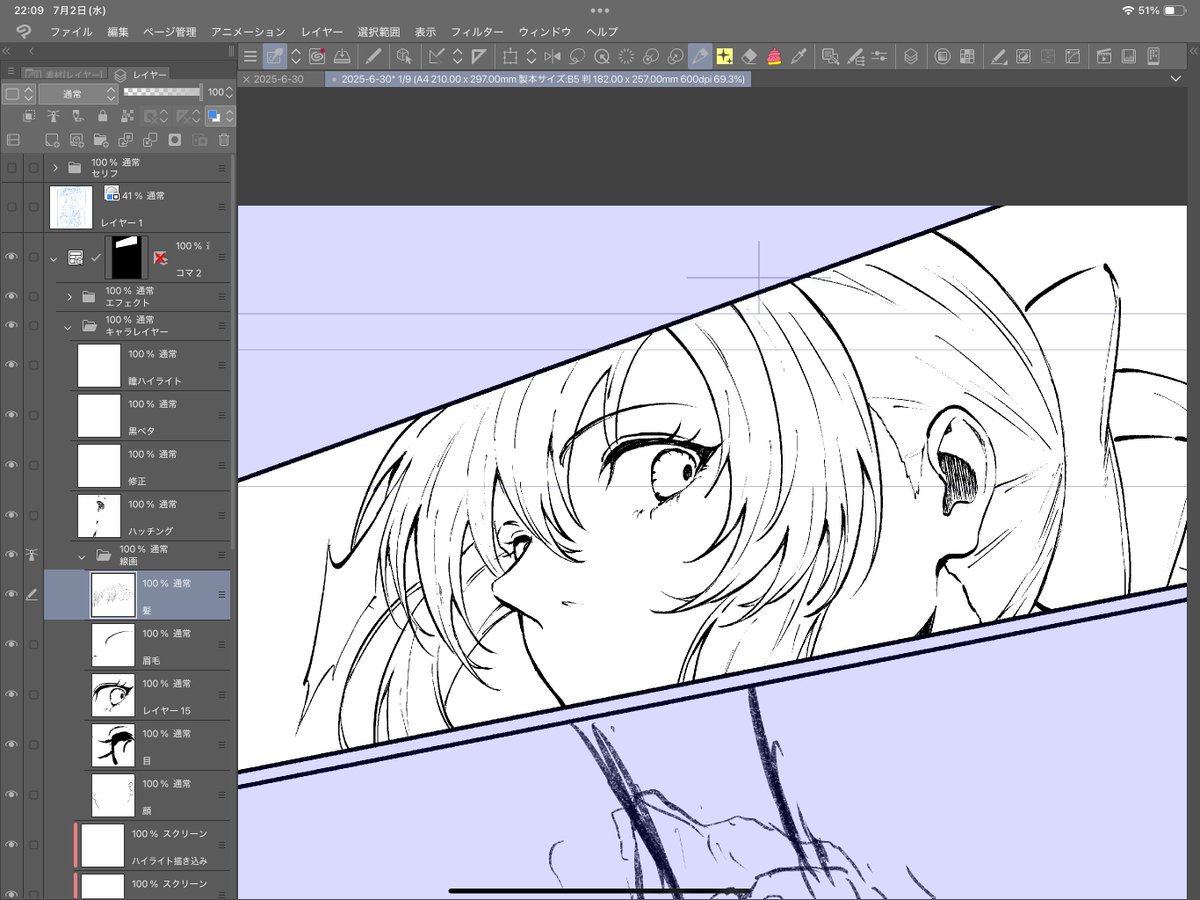Click the smartphone preview icon
Image resolution: width=1200 pixels, height=900 pixels.
click(x=1153, y=57)
